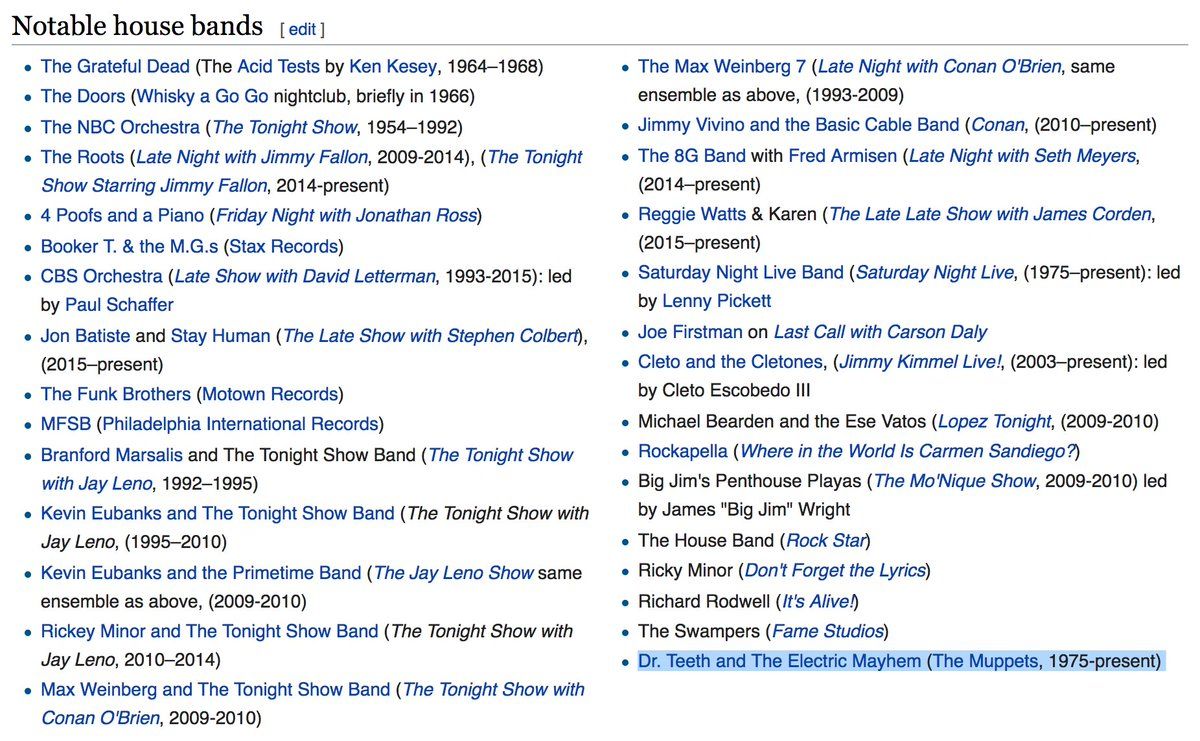
Task: Open the Stax Records link
Action: tap(285, 245)
